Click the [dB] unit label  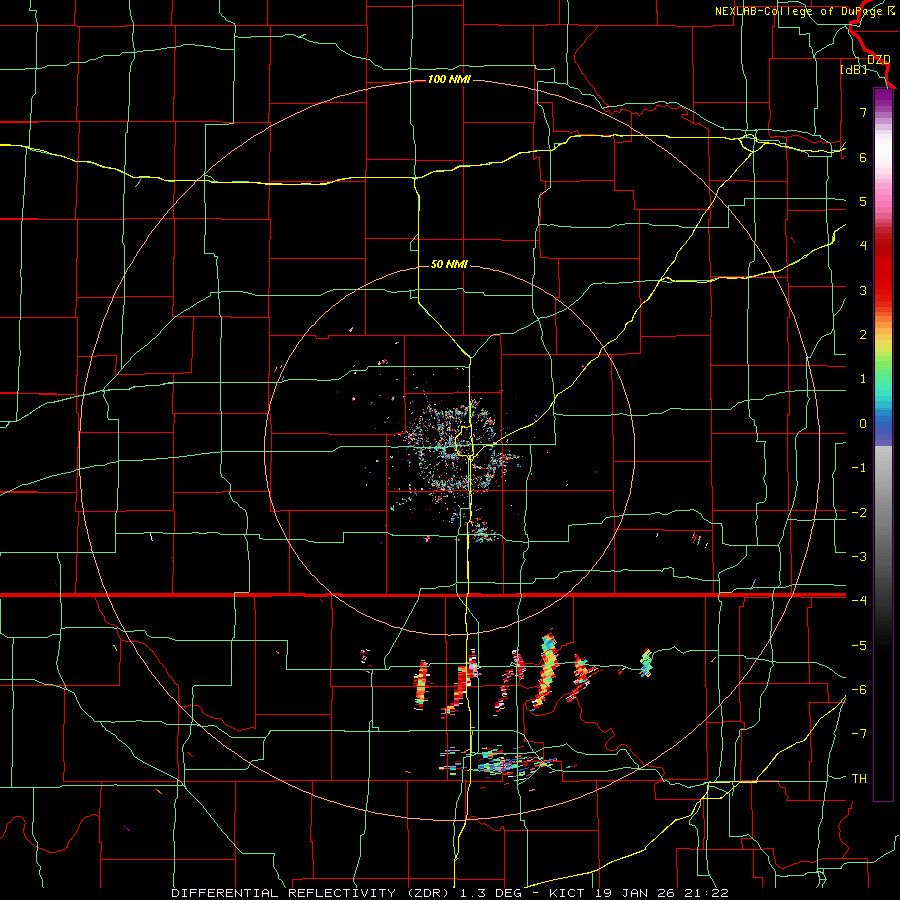pos(854,70)
